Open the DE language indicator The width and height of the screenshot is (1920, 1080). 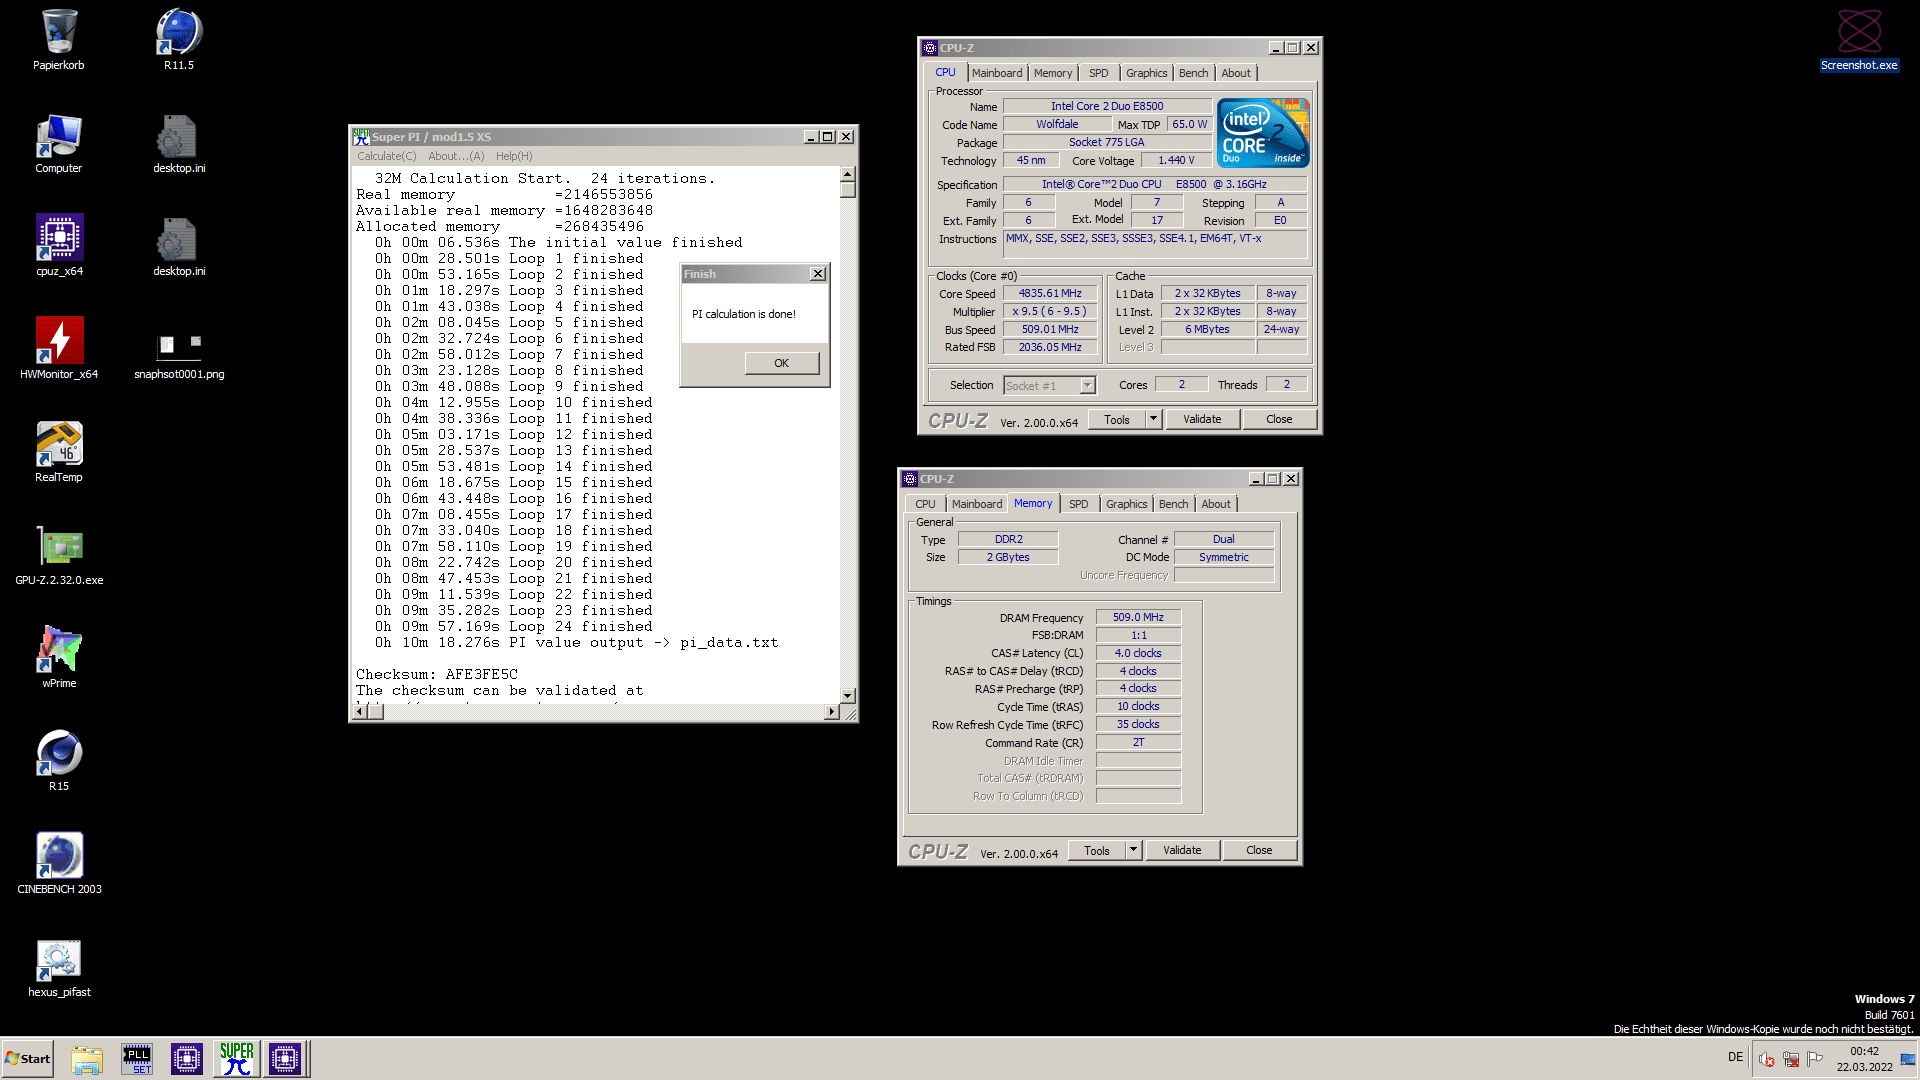[x=1735, y=1058]
